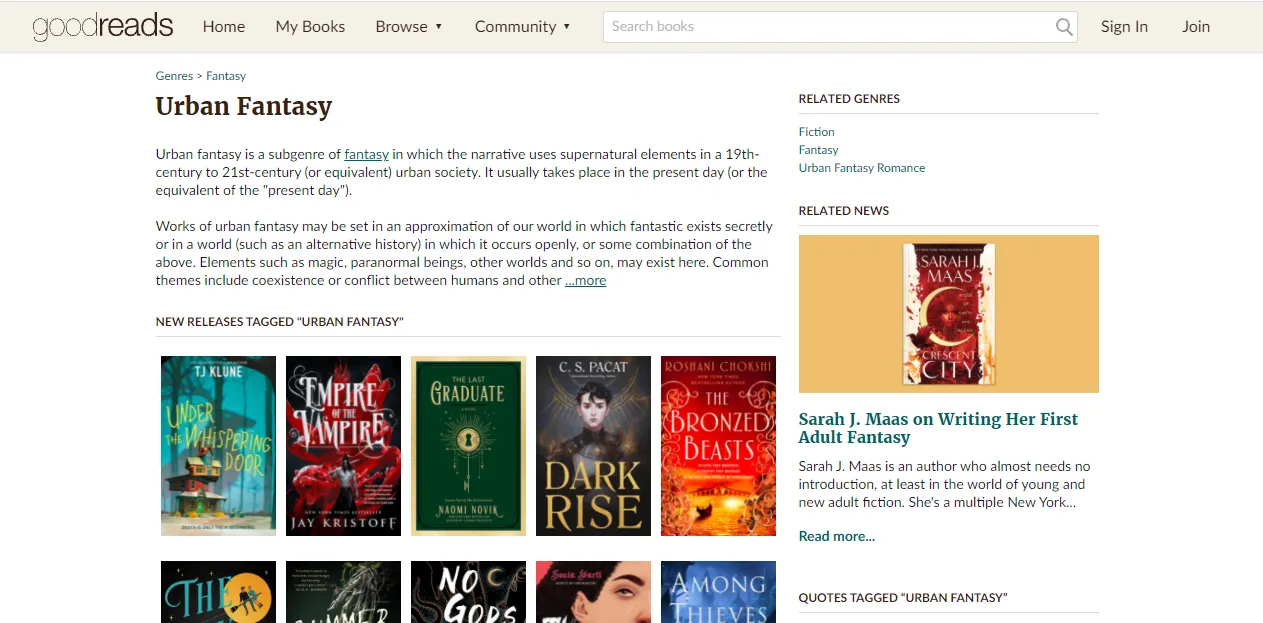This screenshot has height=623, width=1263.
Task: Open Under the Whispering Door book cover
Action: tap(218, 446)
